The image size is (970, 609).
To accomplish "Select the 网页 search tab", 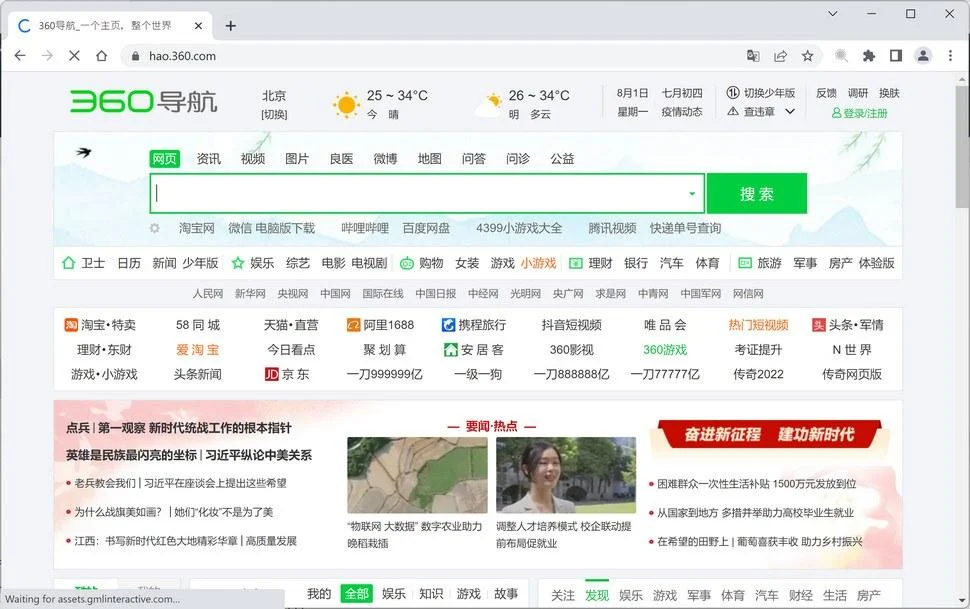I will pos(165,159).
